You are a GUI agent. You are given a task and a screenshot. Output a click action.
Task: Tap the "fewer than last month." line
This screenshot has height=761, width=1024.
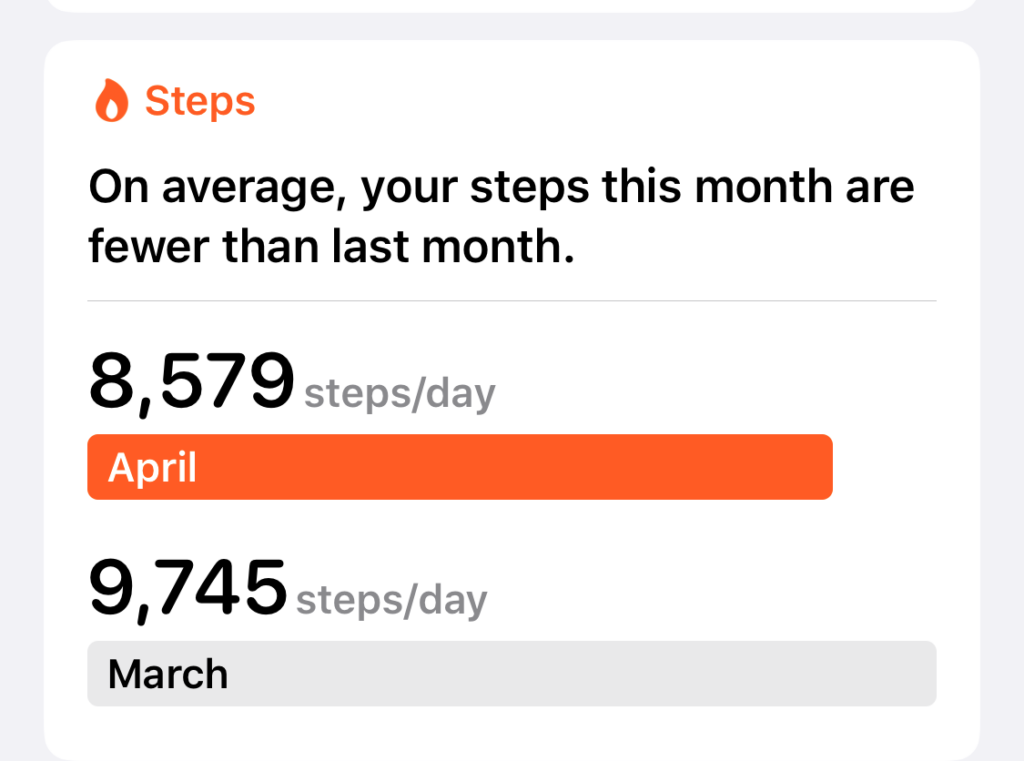332,246
